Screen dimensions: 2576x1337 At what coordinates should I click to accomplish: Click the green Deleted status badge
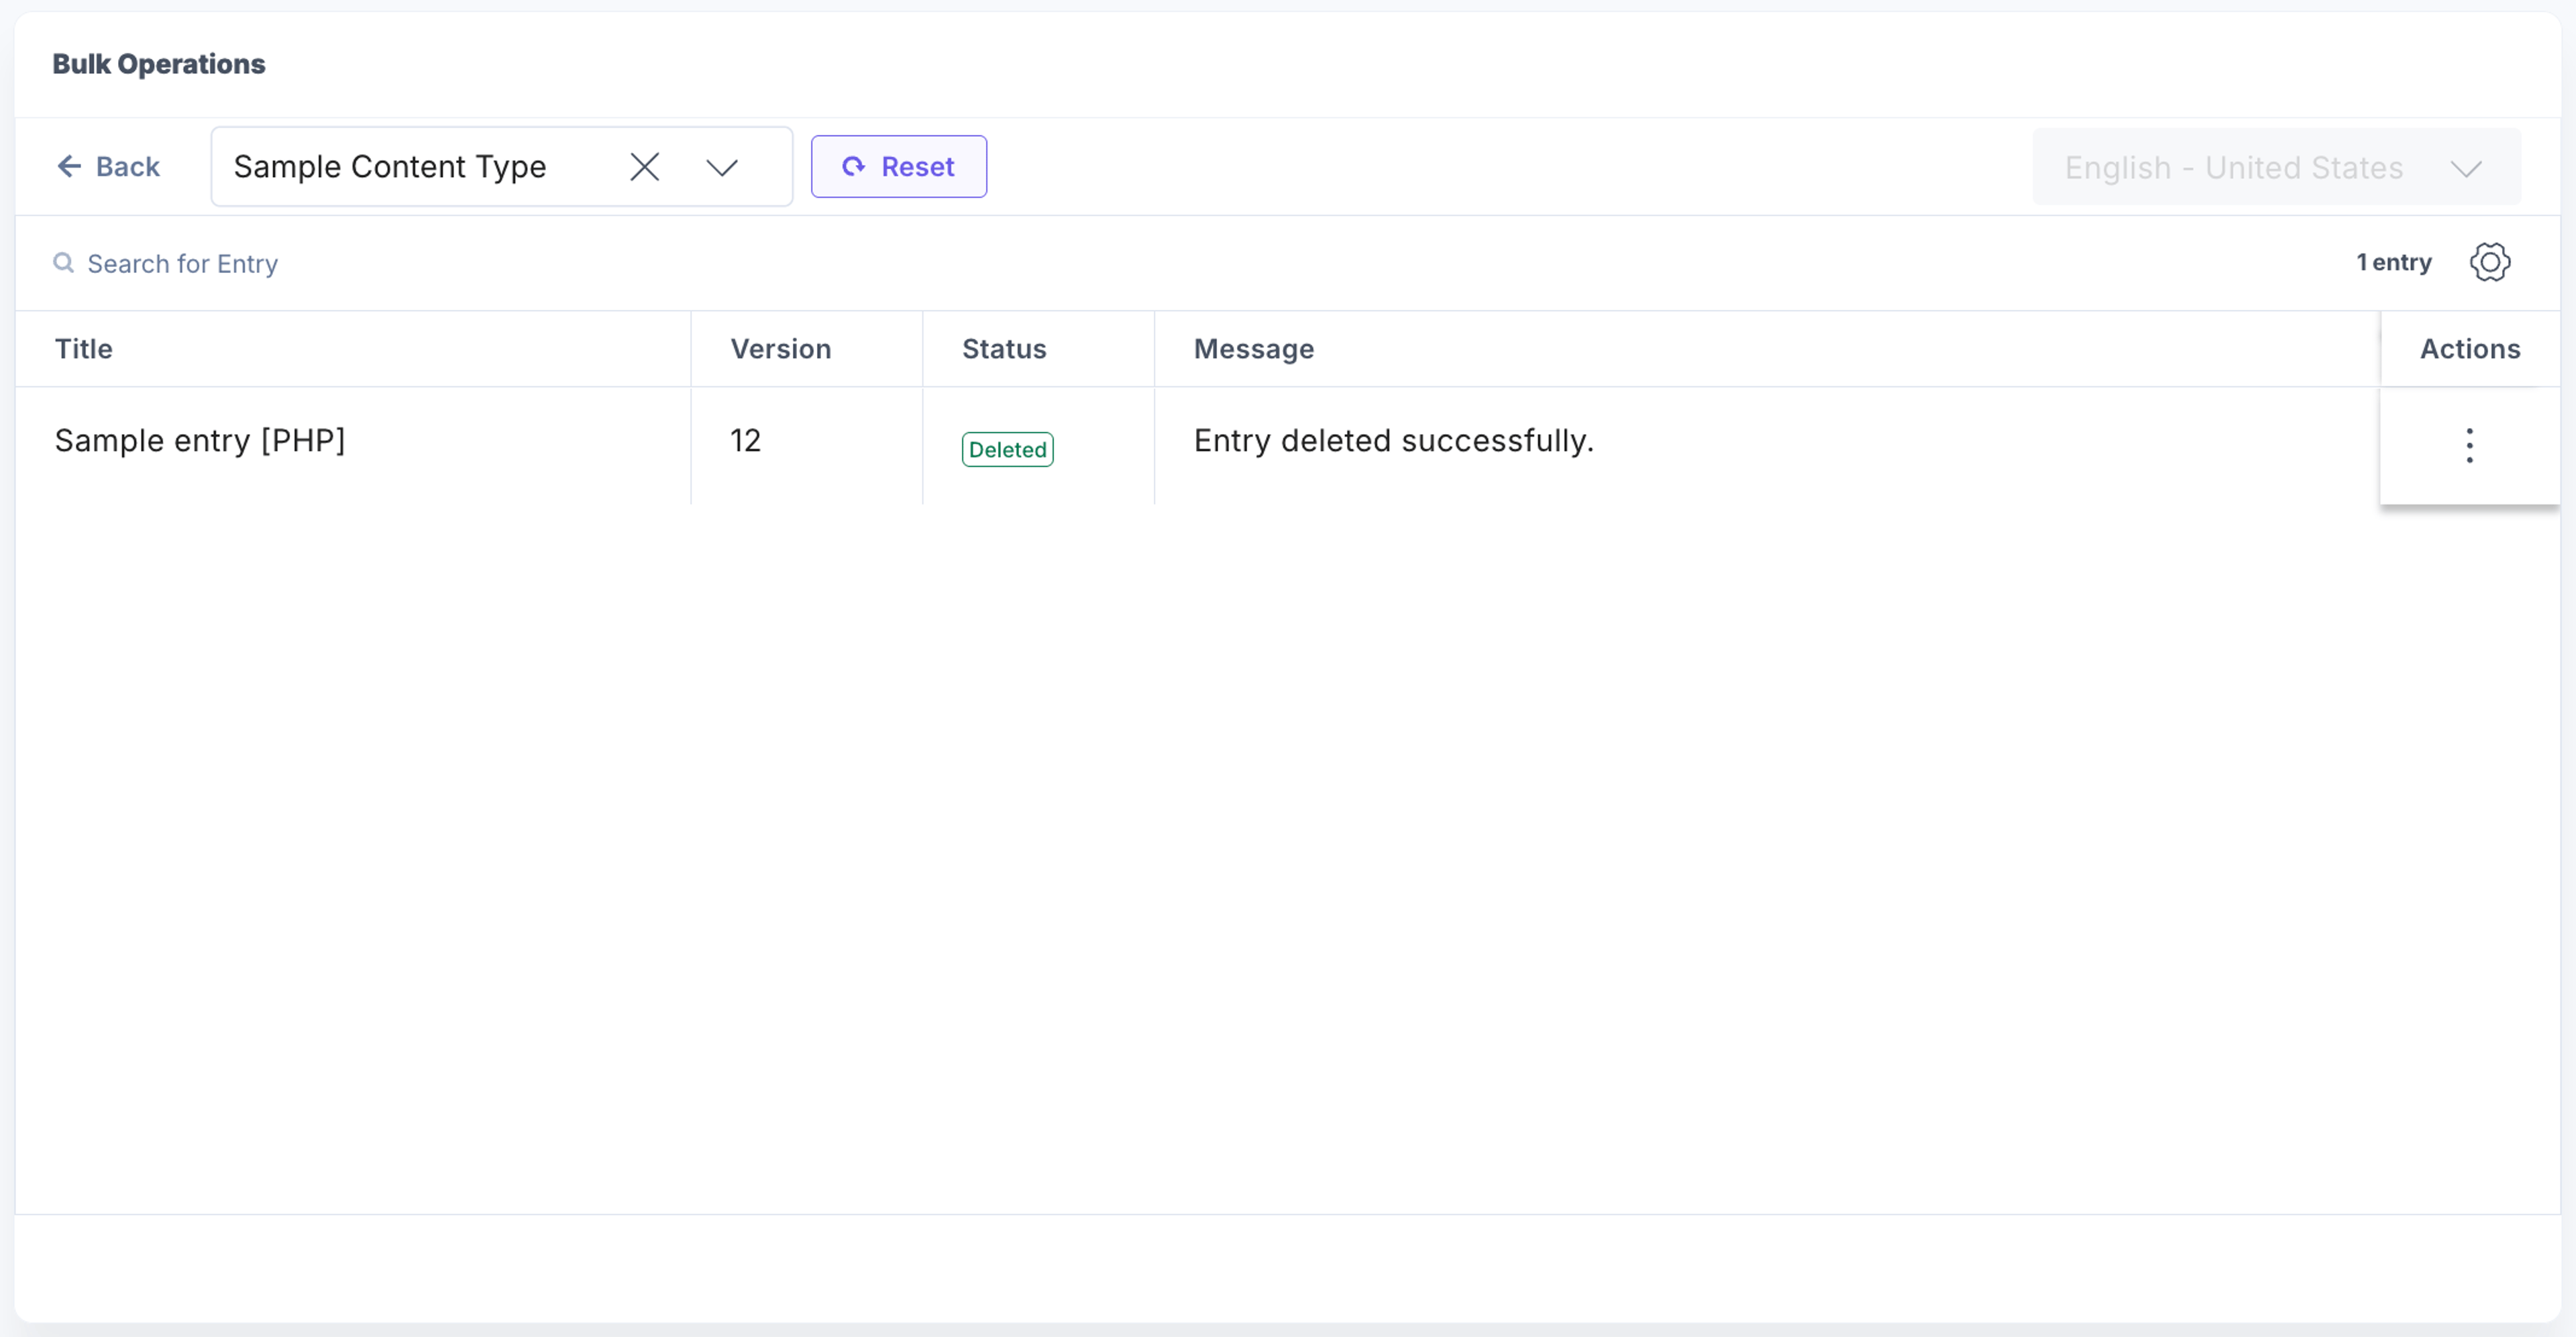coord(1007,449)
